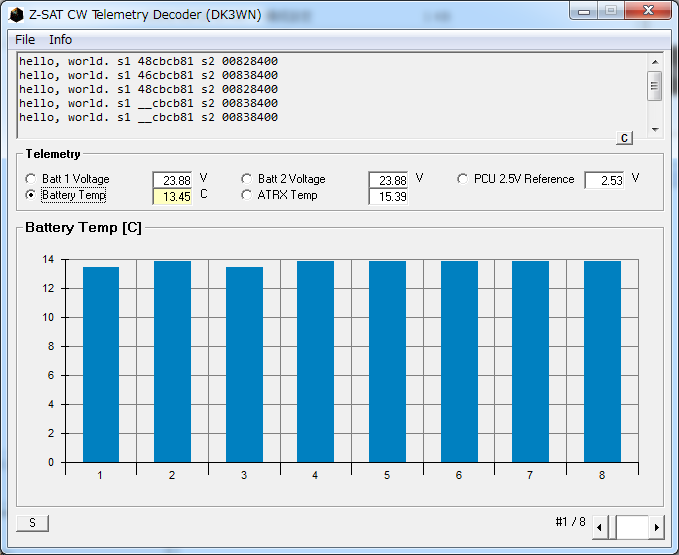Screen dimensions: 679x555
Task: Click the last log line in text box
Action: coord(149,117)
